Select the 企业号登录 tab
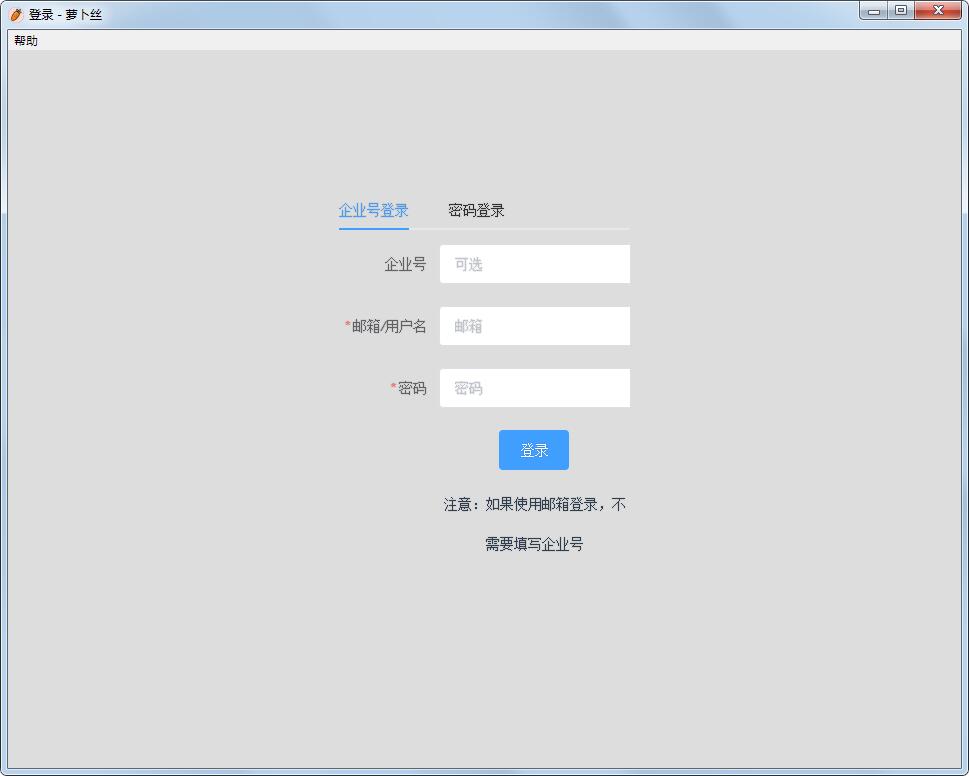The width and height of the screenshot is (969, 776). coord(373,210)
